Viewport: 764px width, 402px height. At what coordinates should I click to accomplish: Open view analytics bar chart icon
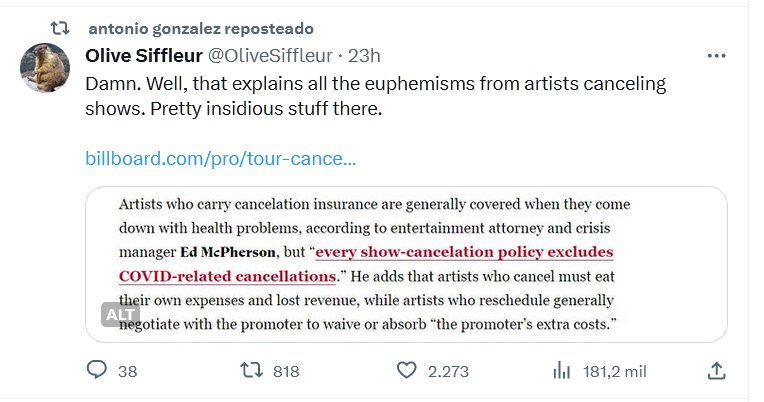coord(562,371)
